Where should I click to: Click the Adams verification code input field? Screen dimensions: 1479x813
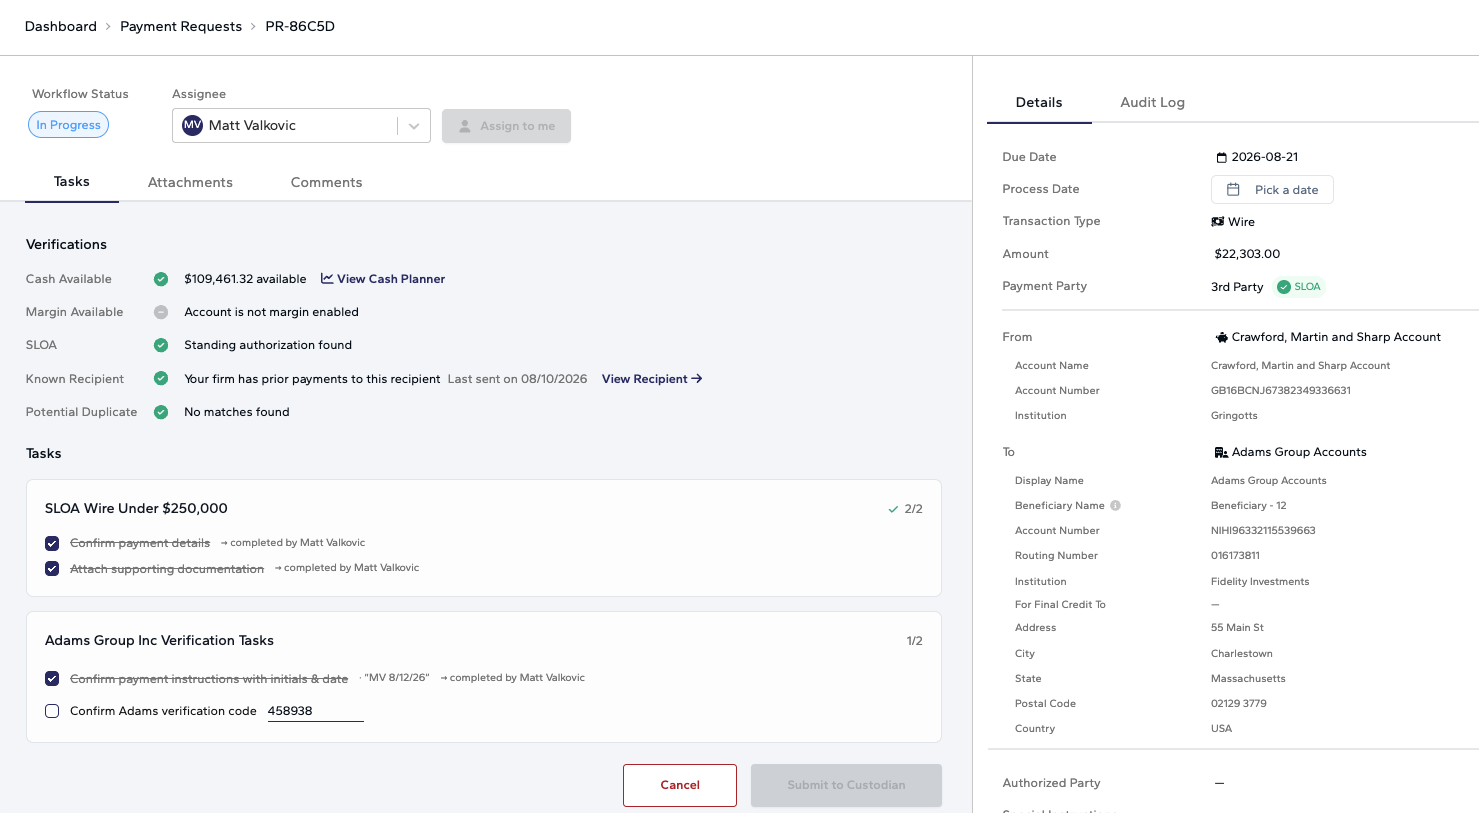pyautogui.click(x=315, y=711)
